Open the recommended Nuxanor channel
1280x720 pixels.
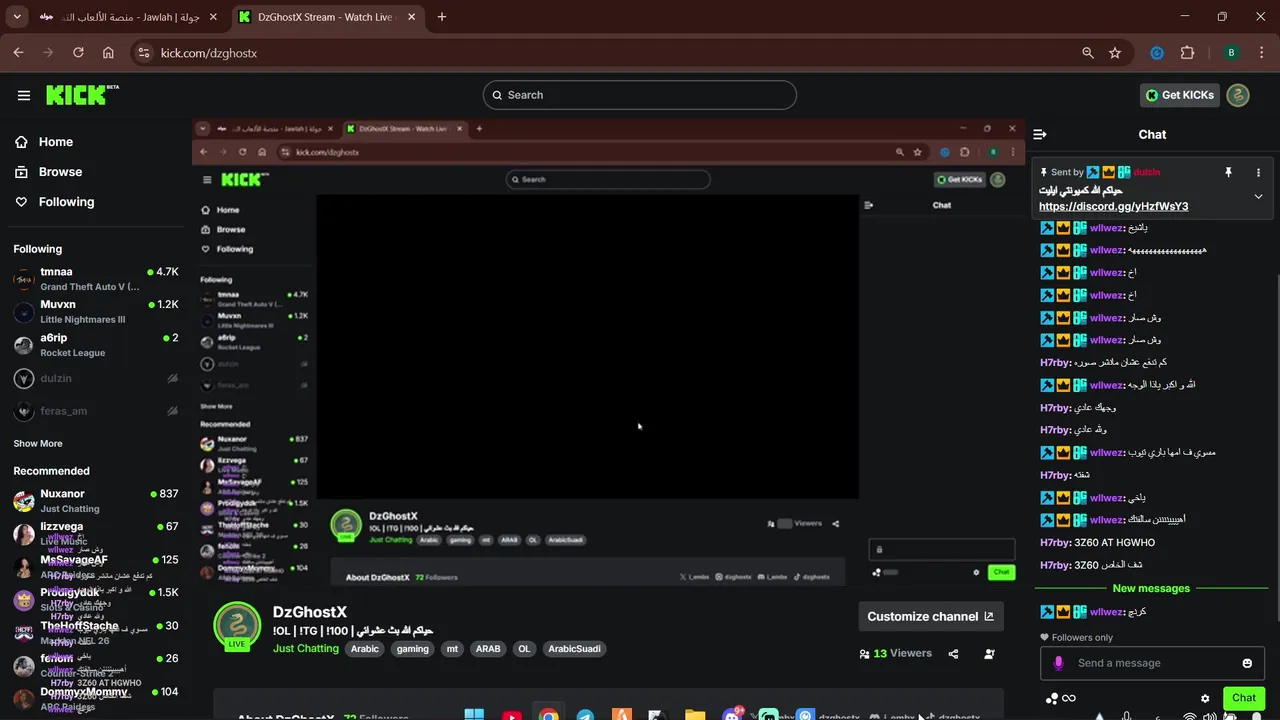[x=96, y=501]
